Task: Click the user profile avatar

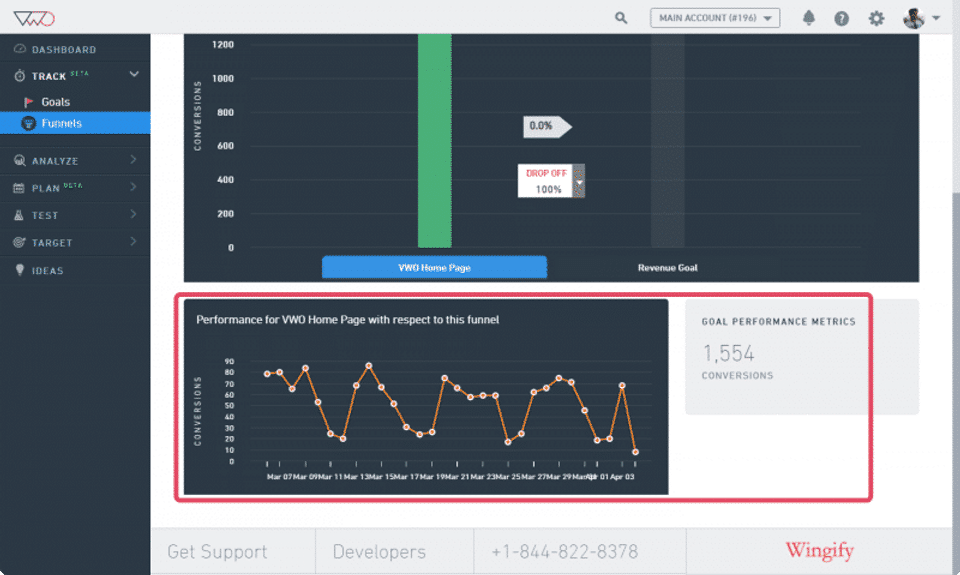Action: (x=913, y=18)
